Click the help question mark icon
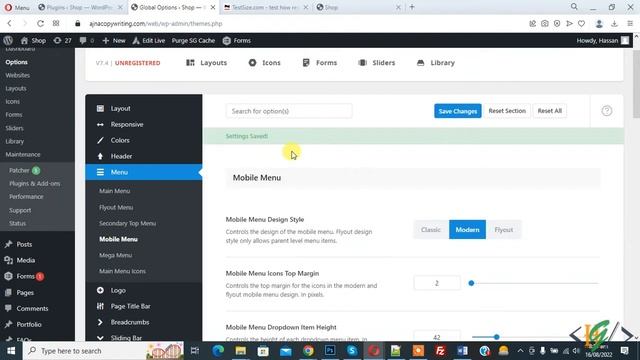The height and width of the screenshot is (360, 640). 607,111
